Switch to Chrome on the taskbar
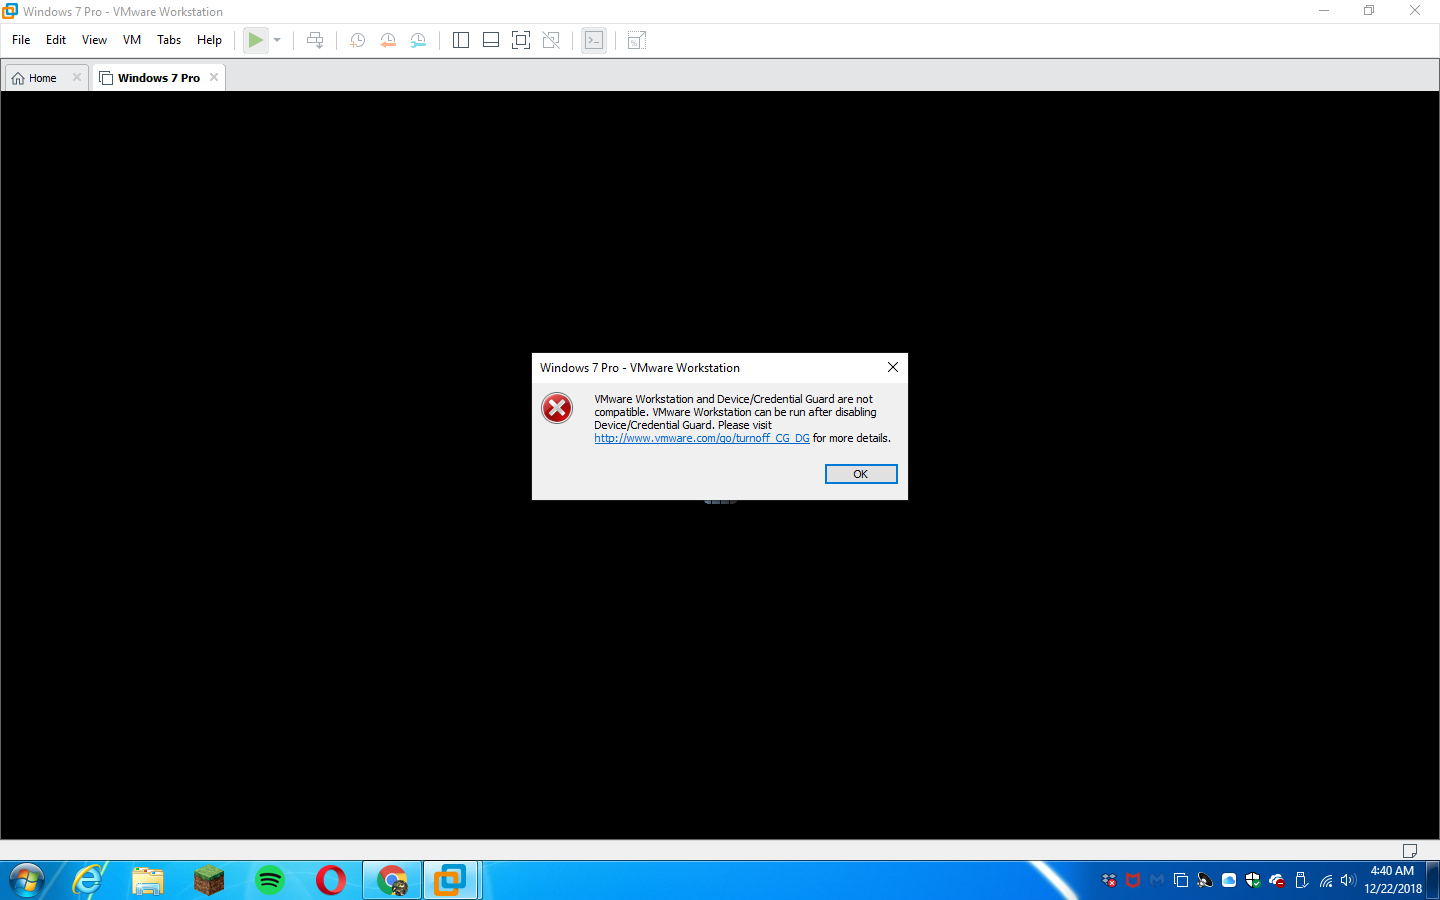 [x=392, y=880]
